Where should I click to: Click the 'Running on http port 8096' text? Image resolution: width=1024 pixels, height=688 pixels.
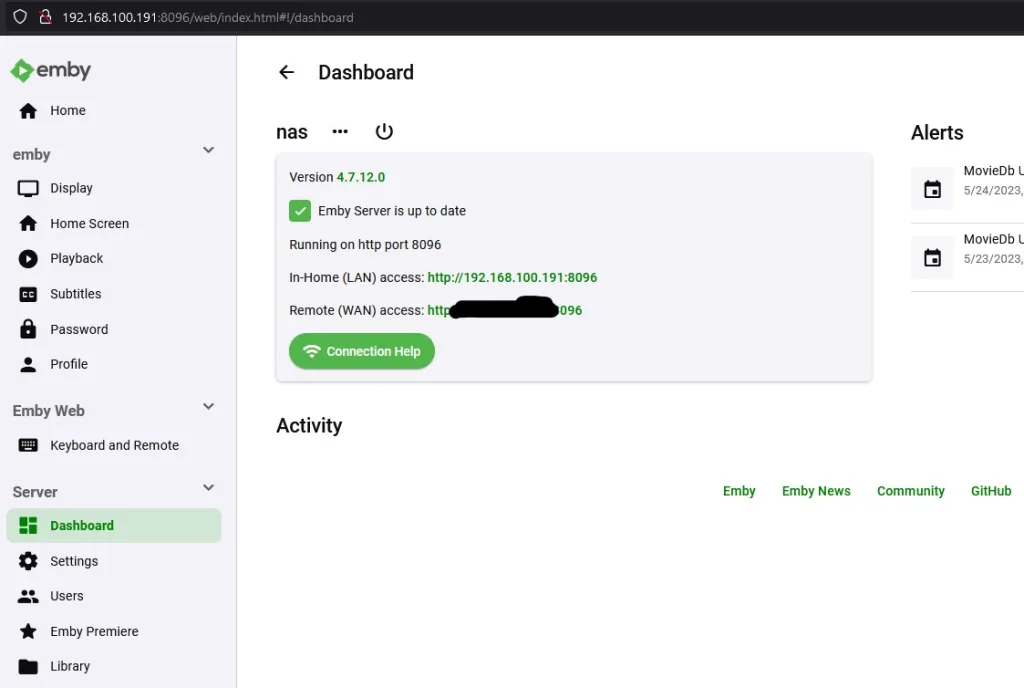click(x=365, y=244)
